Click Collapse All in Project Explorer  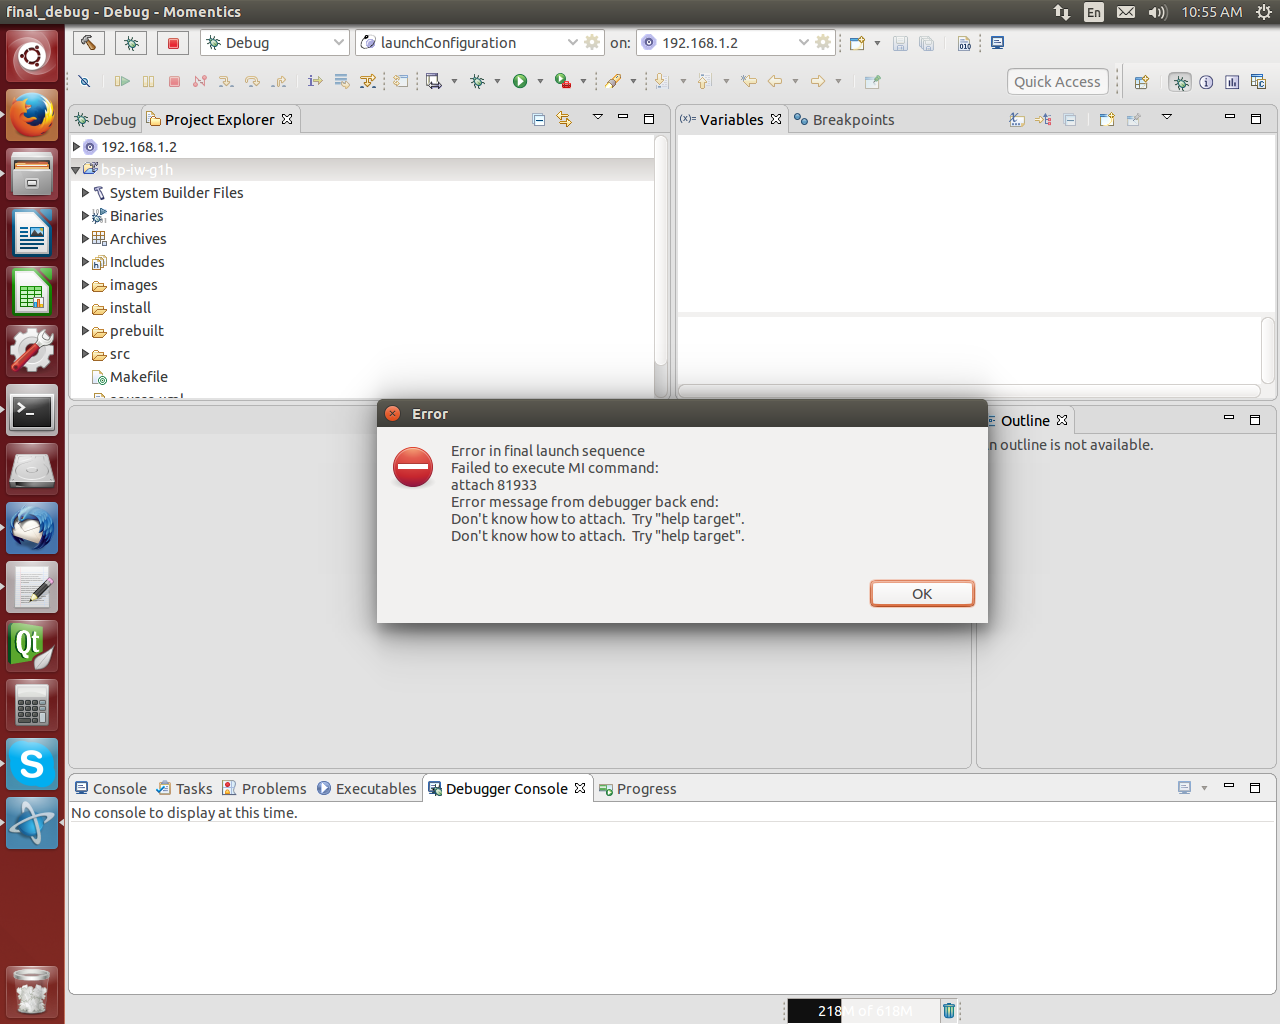(539, 120)
